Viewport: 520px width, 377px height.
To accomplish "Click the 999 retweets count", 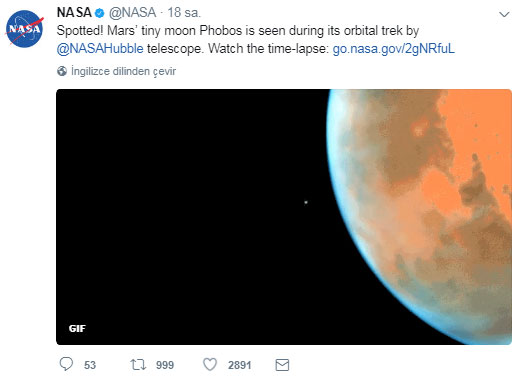I will tap(165, 365).
